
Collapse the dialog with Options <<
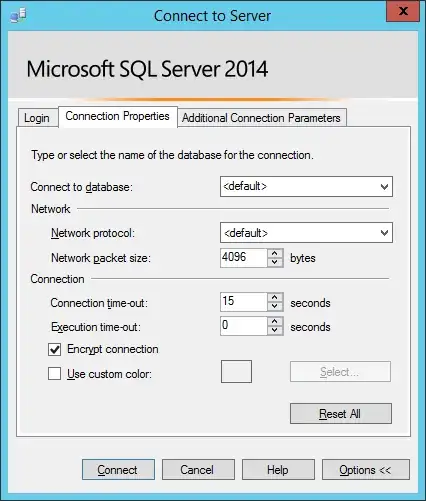point(366,470)
